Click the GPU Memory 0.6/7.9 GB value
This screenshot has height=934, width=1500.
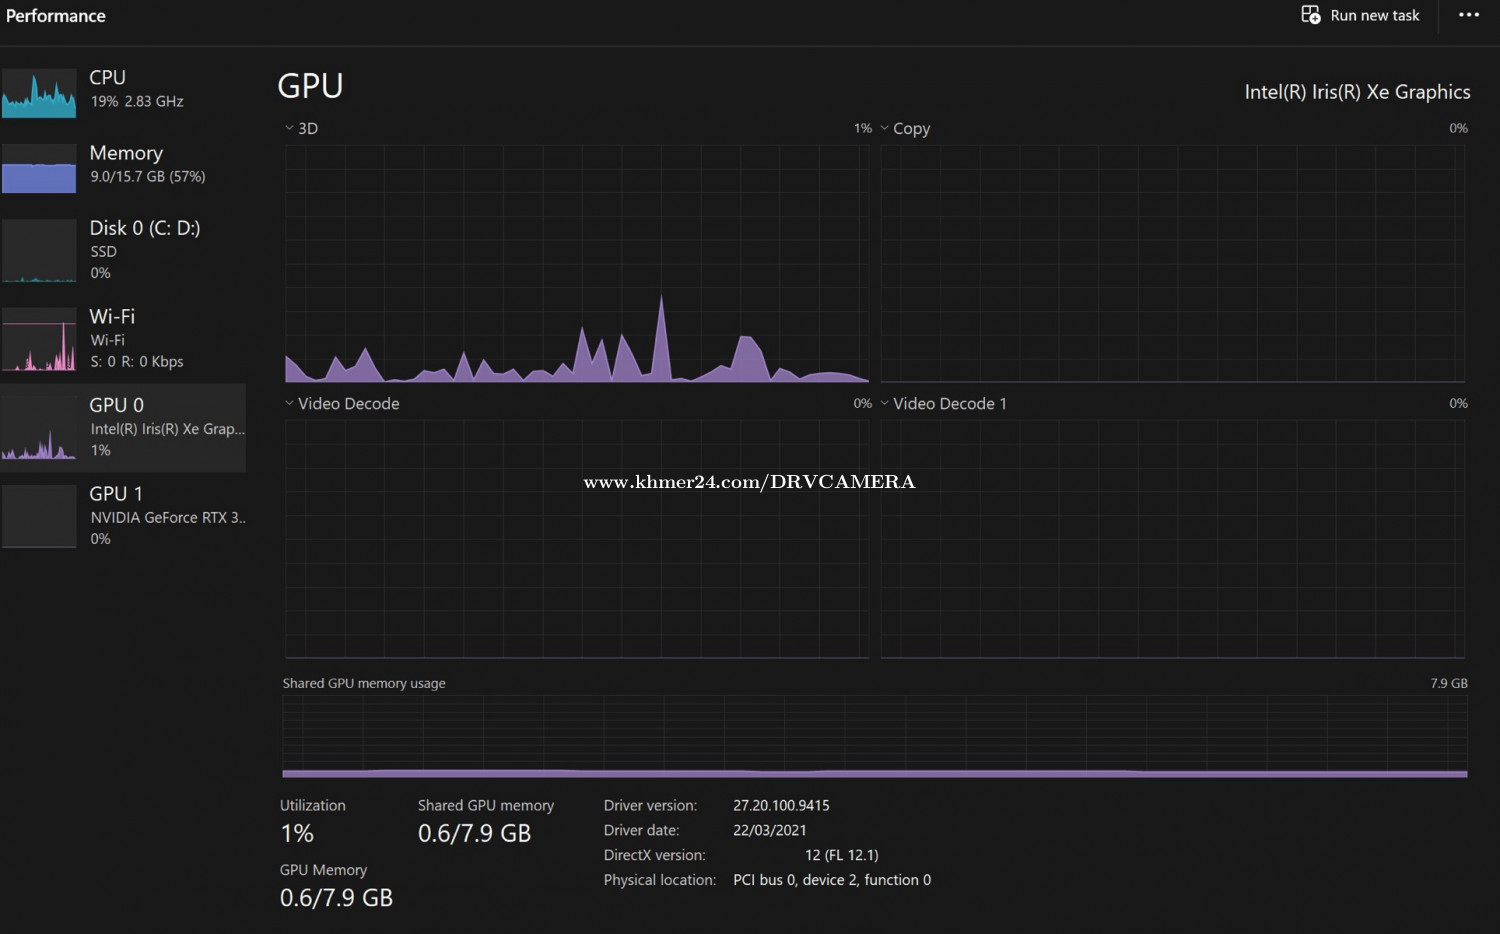click(x=336, y=898)
